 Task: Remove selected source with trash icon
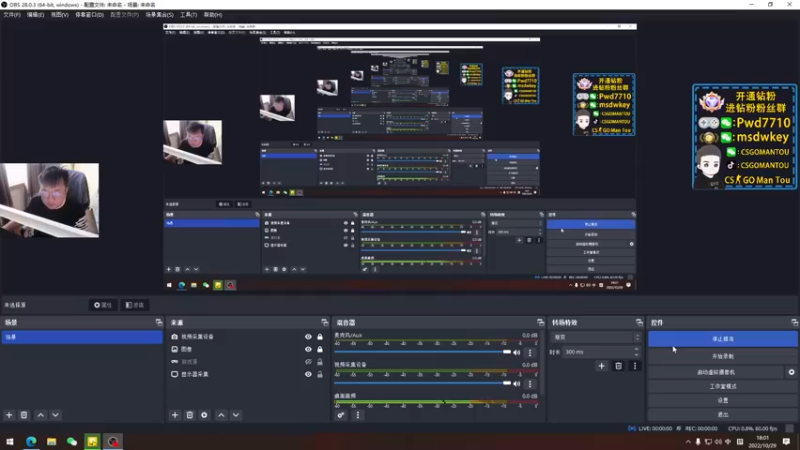point(190,415)
